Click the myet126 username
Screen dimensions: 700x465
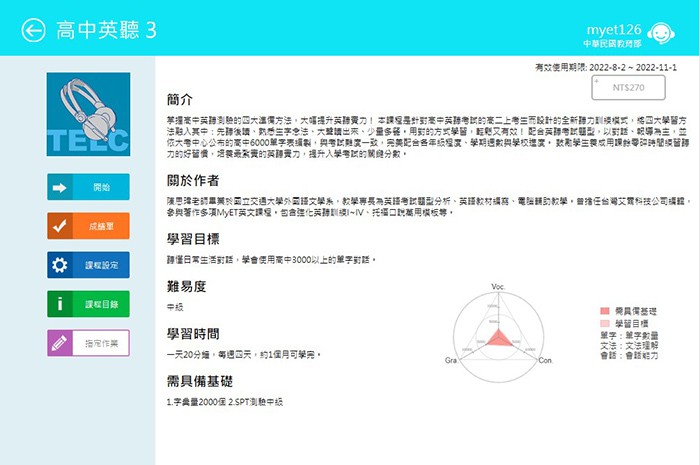(x=611, y=24)
